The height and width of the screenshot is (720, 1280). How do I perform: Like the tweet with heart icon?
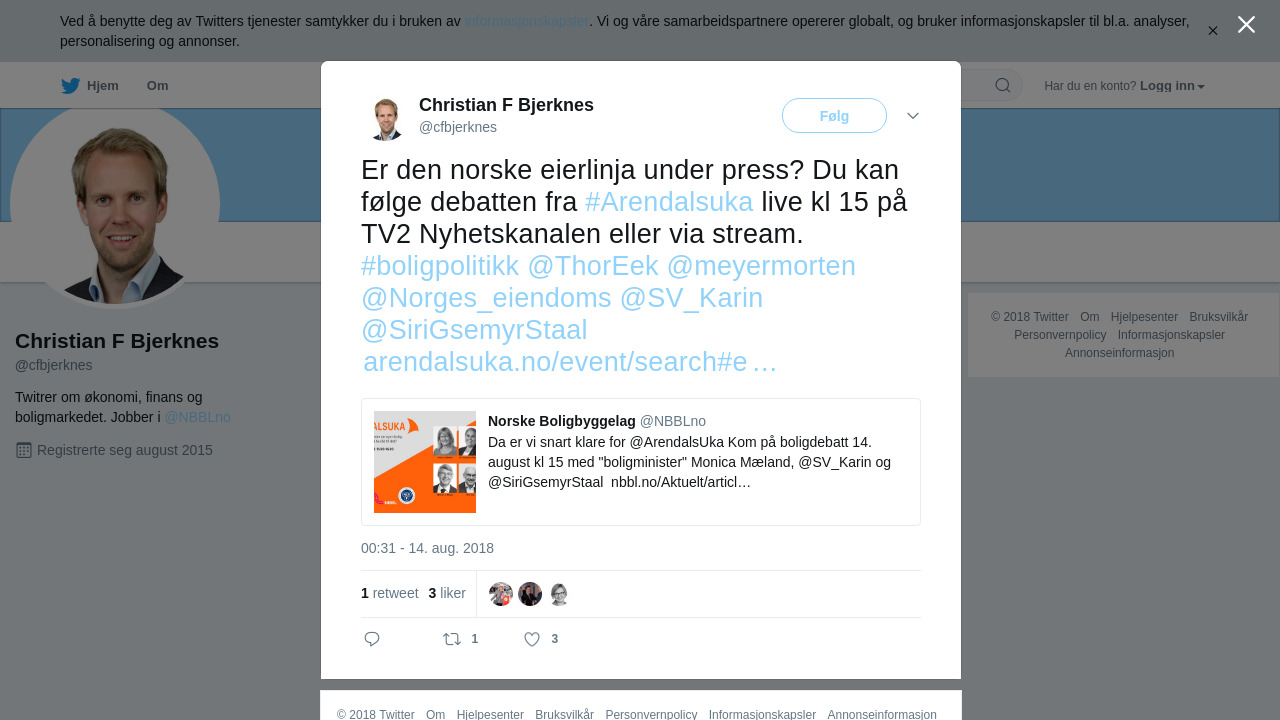coord(532,639)
